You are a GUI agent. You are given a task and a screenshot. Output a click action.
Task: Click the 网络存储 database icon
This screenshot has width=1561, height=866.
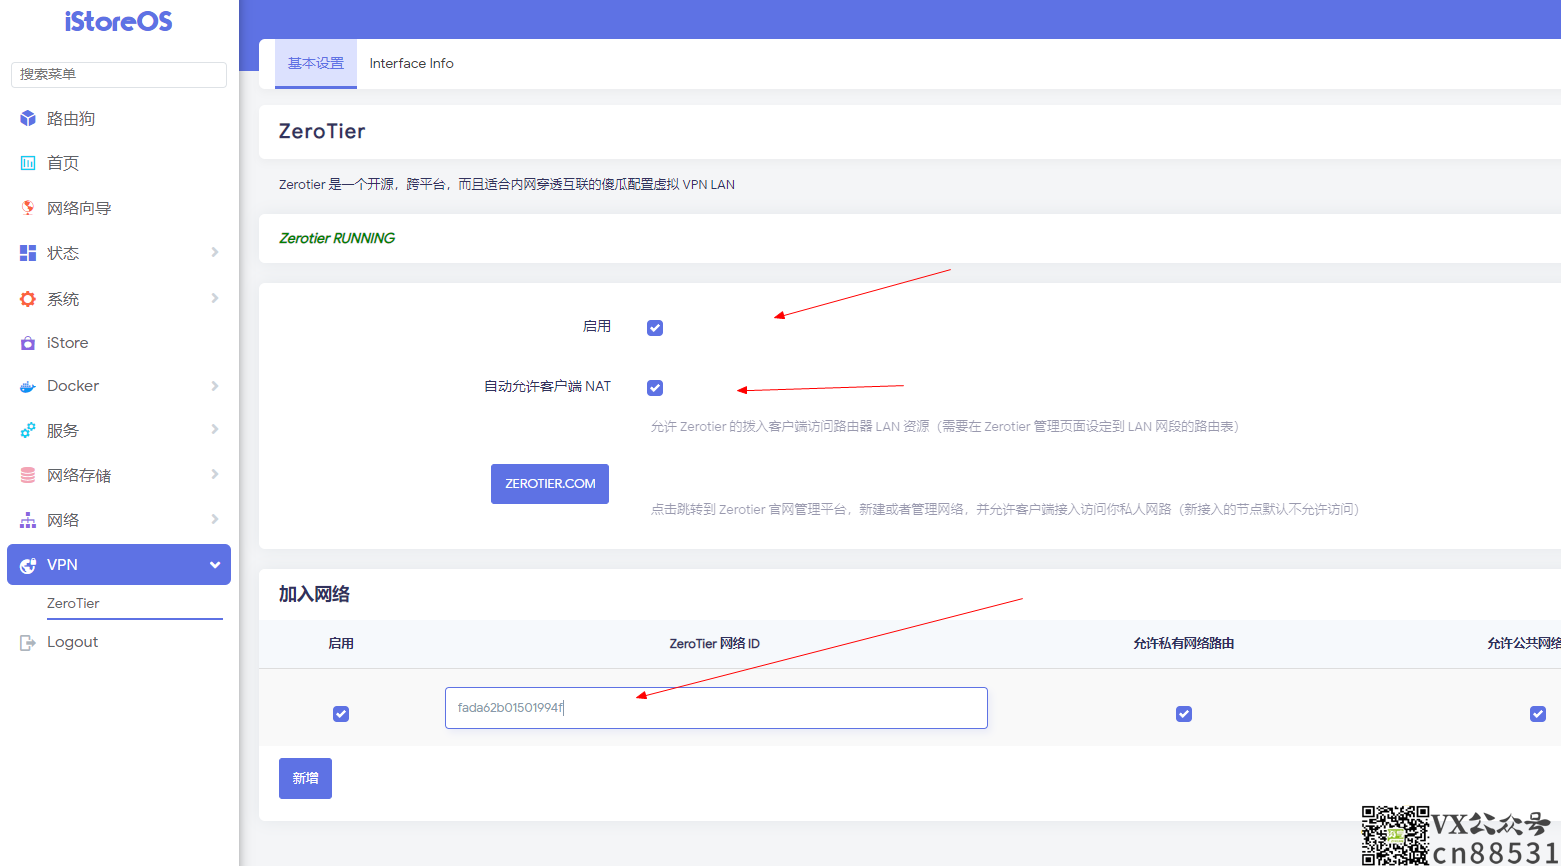(28, 475)
